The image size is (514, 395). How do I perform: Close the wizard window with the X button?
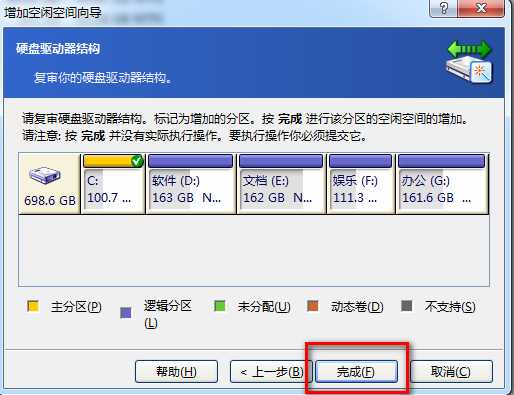tap(481, 8)
